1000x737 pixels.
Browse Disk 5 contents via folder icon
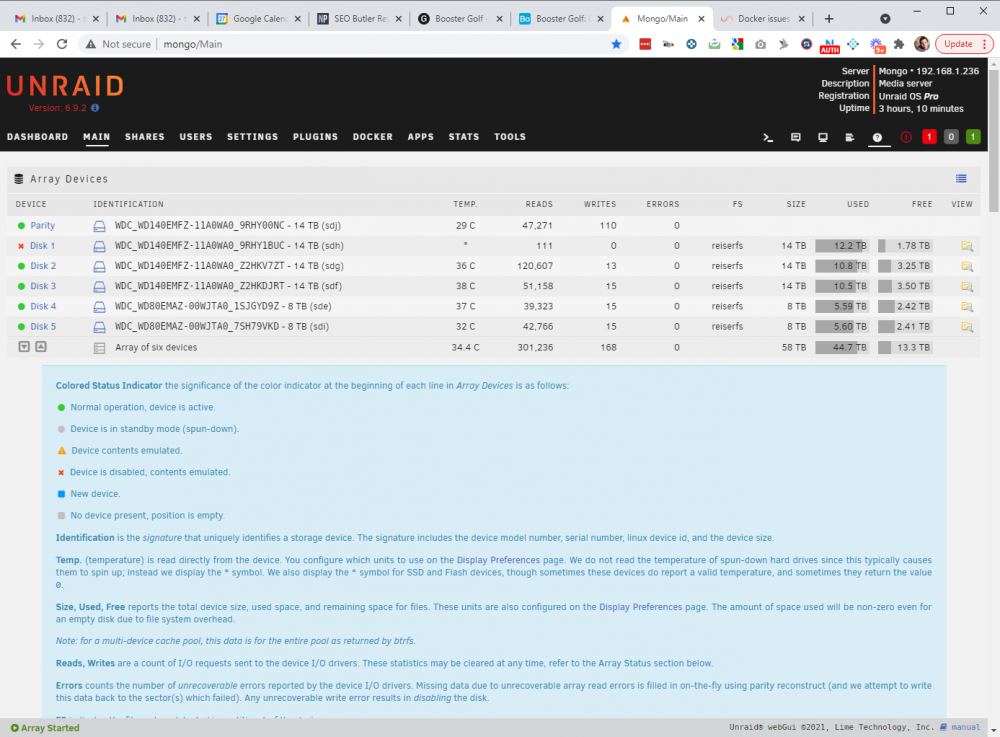click(x=967, y=327)
